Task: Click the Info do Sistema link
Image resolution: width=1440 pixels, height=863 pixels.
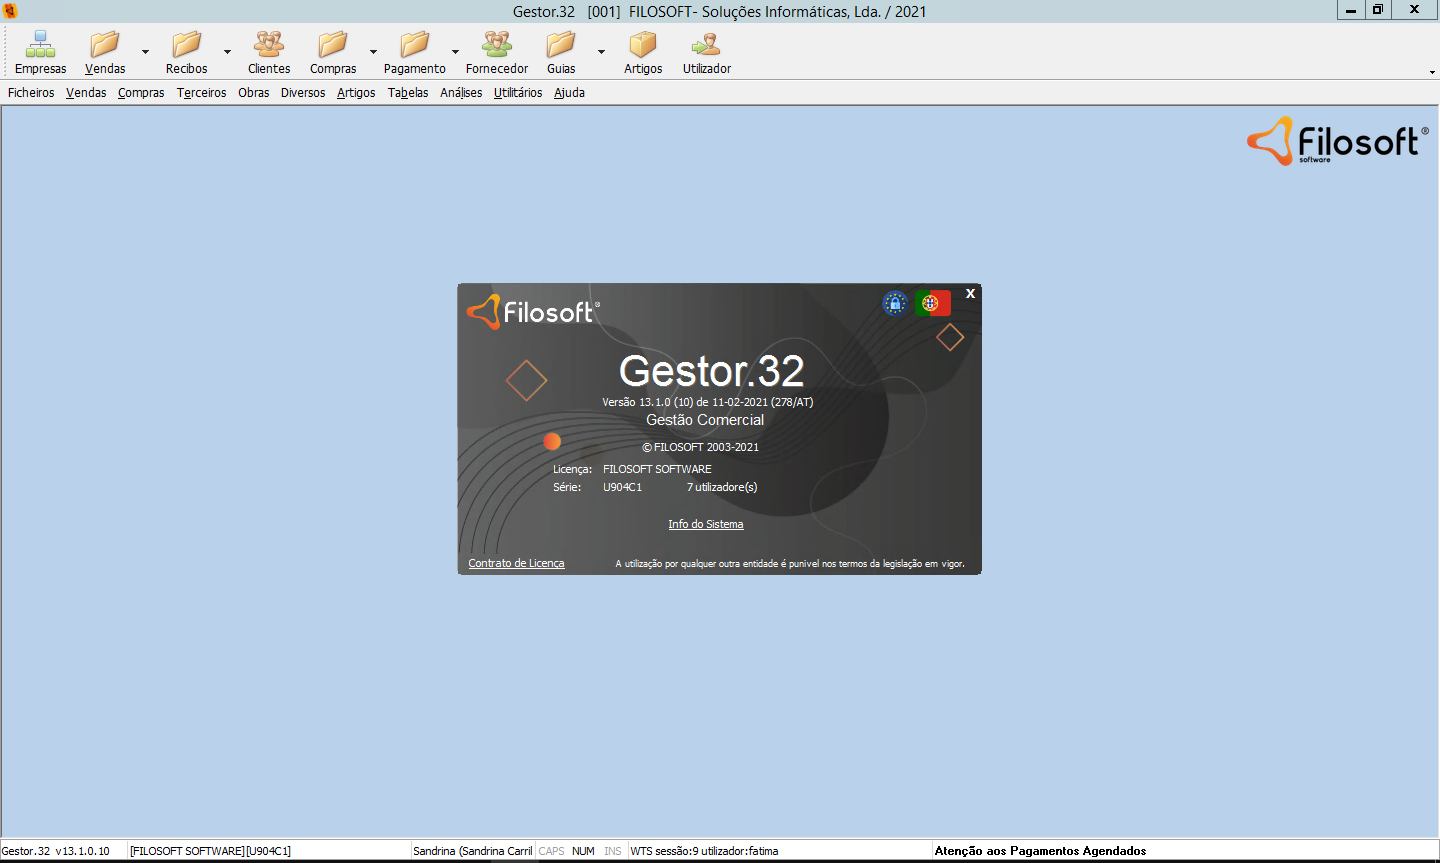Action: click(x=706, y=524)
